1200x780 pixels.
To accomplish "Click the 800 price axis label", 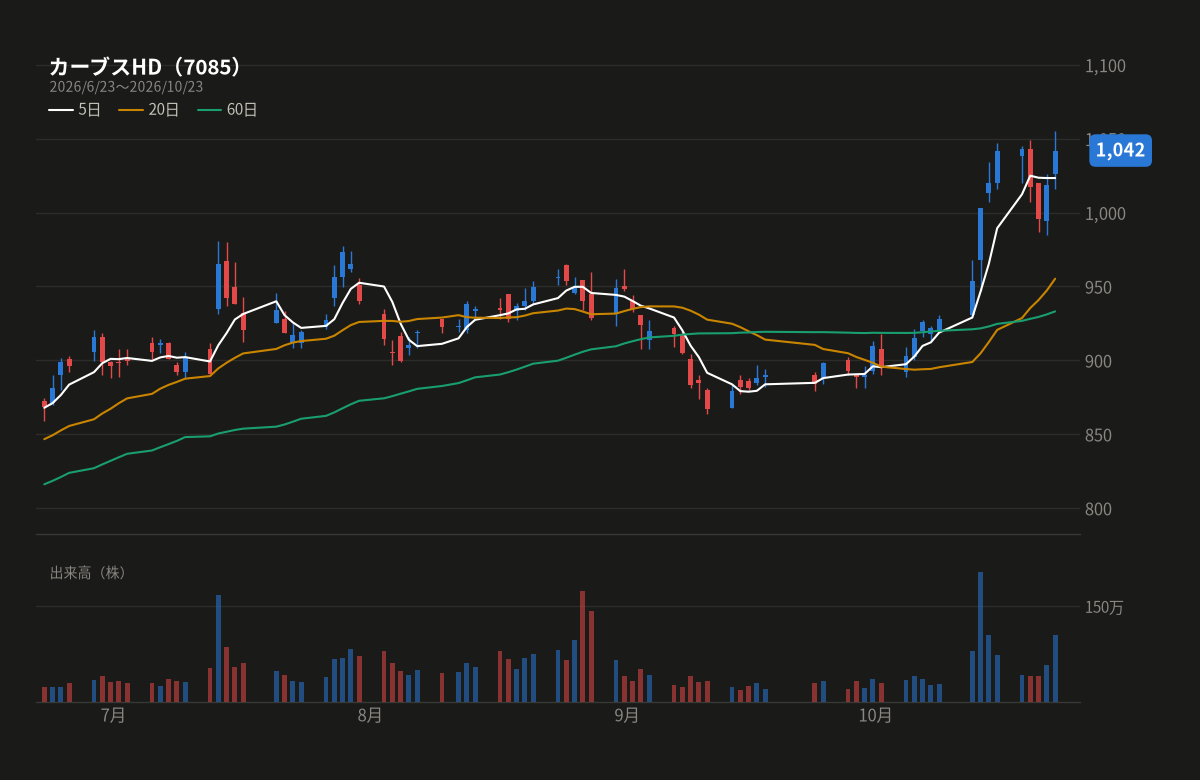I will pyautogui.click(x=1099, y=509).
